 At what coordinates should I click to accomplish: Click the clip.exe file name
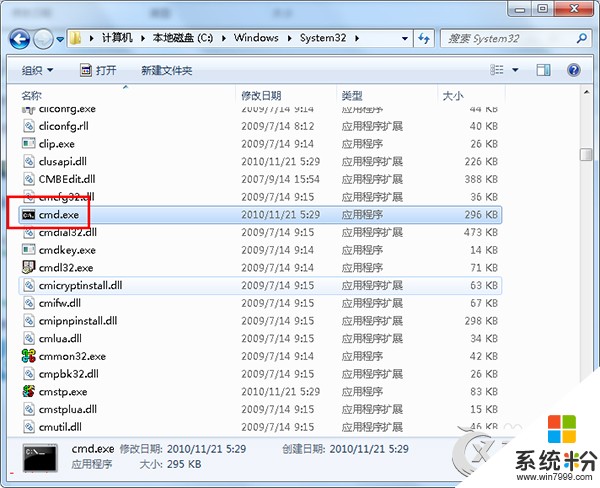[x=57, y=144]
